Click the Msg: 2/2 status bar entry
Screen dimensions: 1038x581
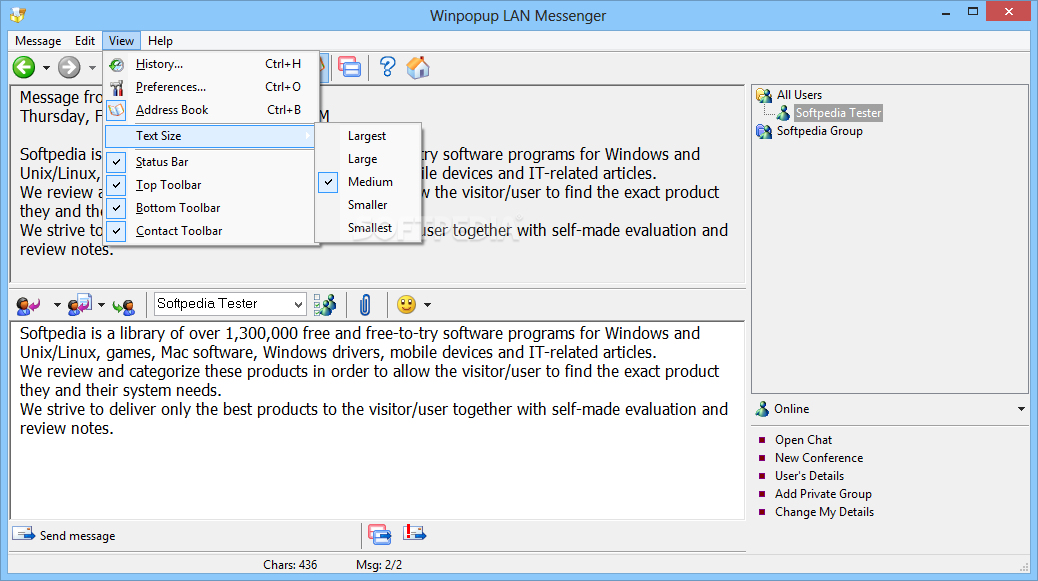(x=379, y=565)
